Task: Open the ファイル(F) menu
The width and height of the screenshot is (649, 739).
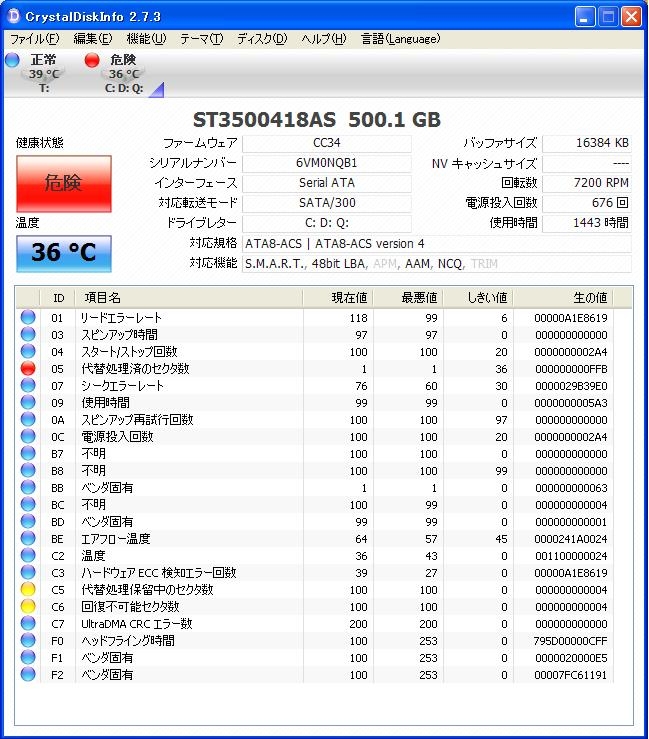Action: (x=35, y=39)
